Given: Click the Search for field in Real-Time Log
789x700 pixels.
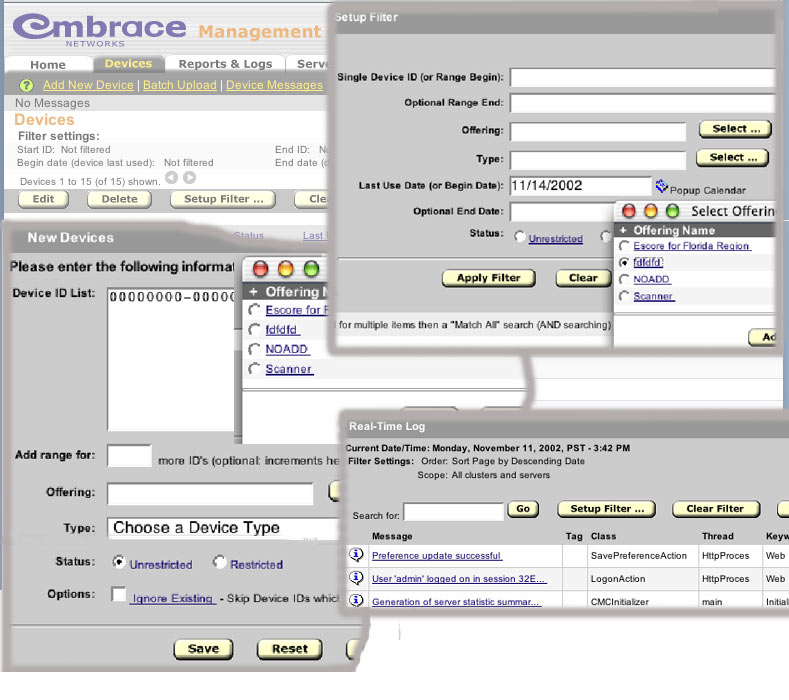Looking at the screenshot, I should [x=453, y=512].
